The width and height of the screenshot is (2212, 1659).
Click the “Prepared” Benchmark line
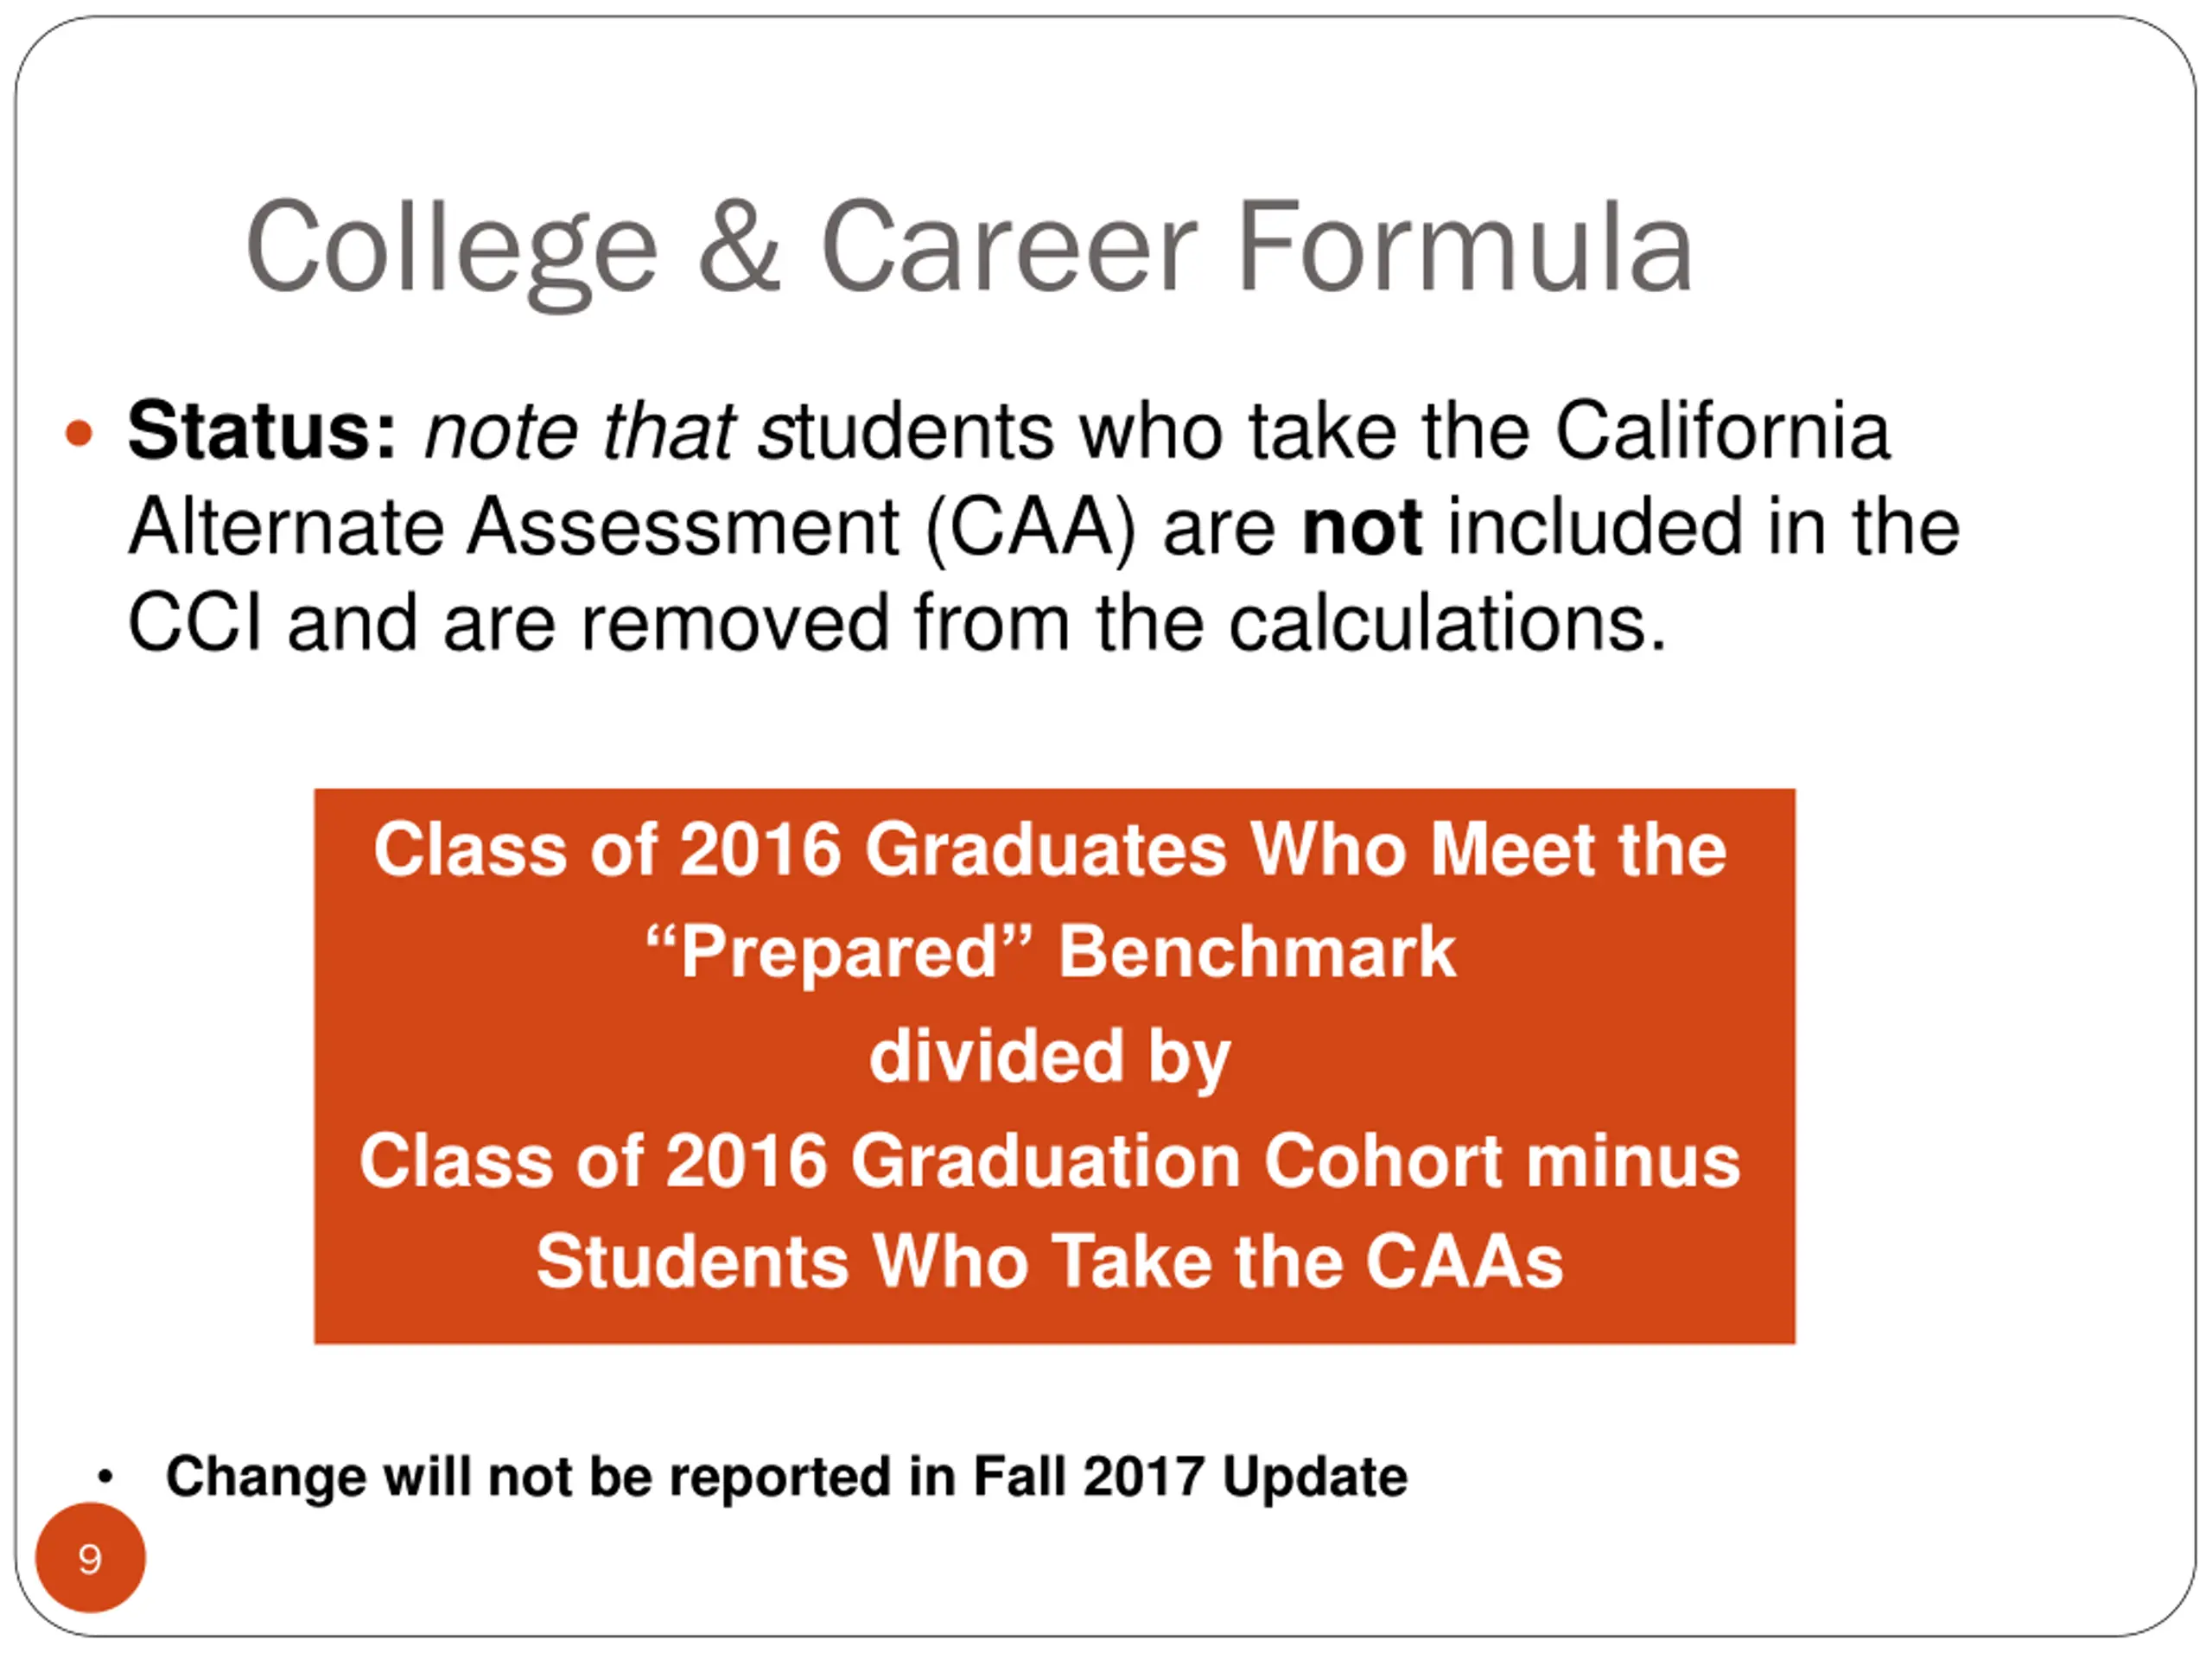1050,951
